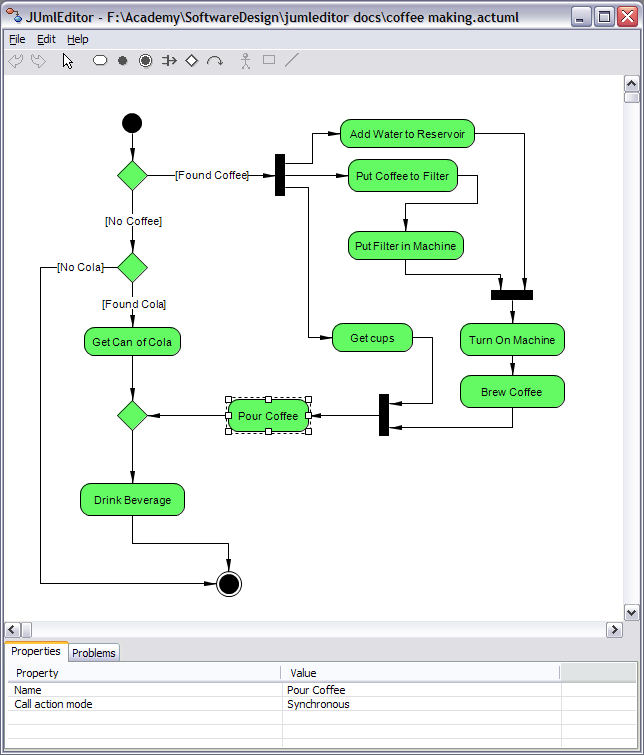
Task: Close the JUmlEditor window
Action: [x=627, y=17]
